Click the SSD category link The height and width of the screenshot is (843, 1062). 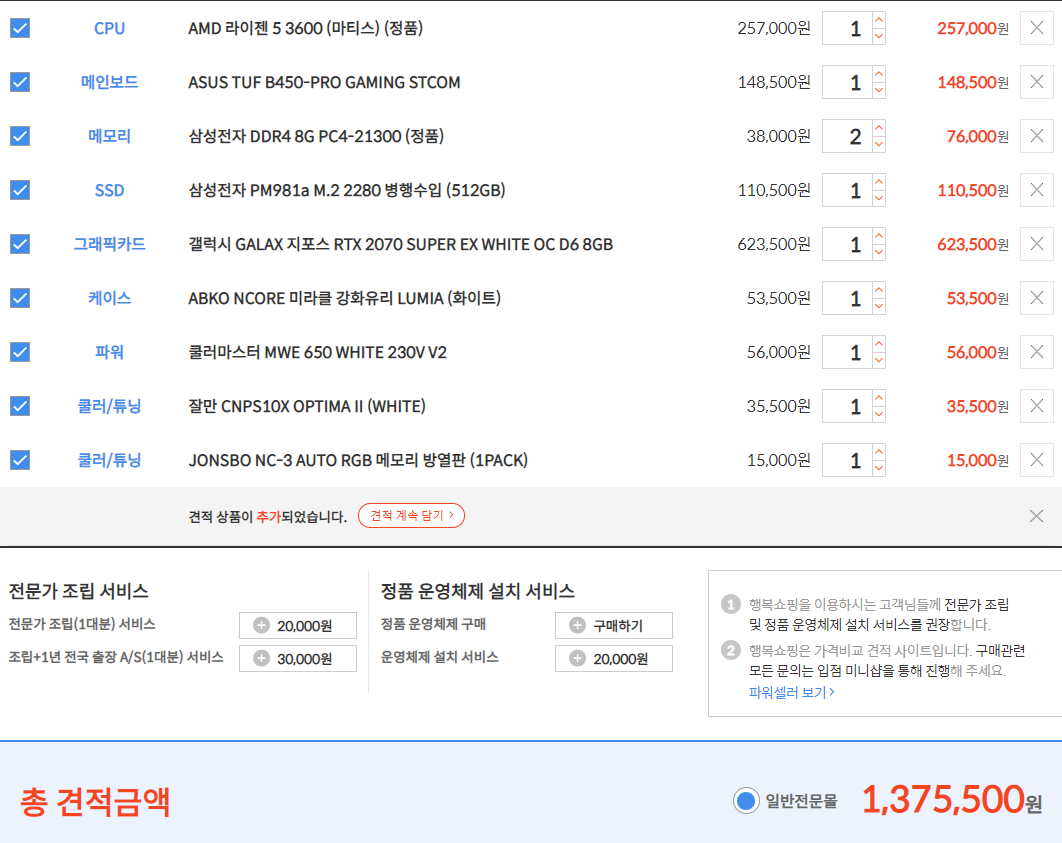(x=109, y=190)
